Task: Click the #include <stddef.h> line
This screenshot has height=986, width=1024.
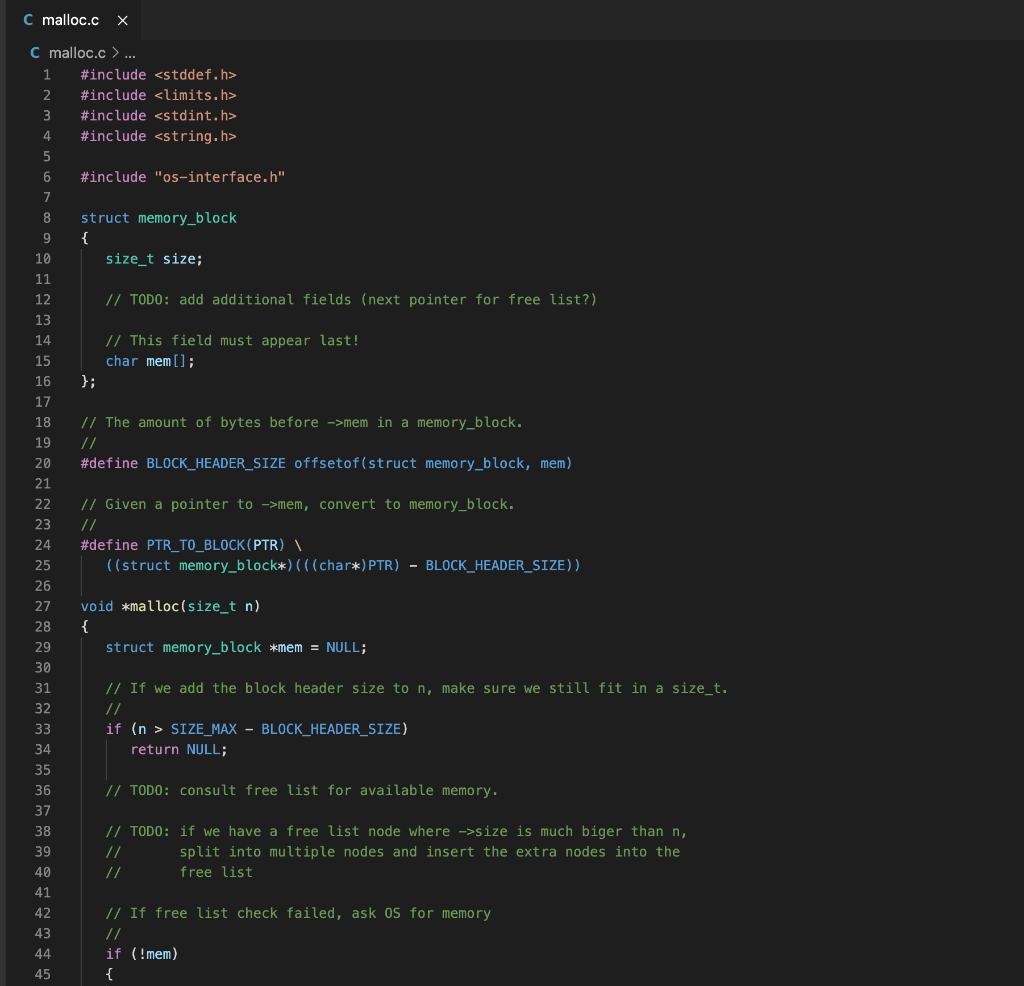Action: [158, 74]
